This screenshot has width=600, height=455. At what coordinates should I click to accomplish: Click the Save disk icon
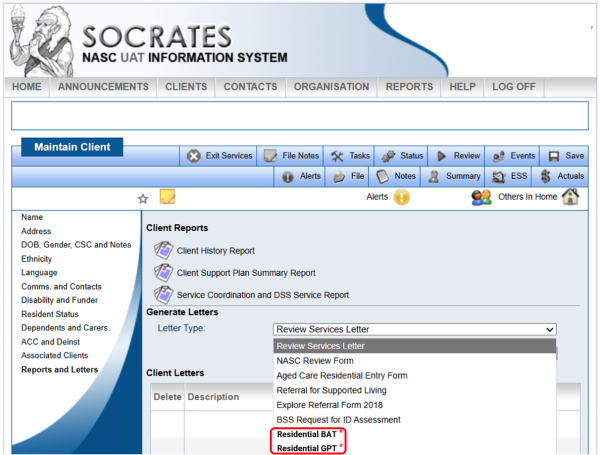(x=554, y=156)
